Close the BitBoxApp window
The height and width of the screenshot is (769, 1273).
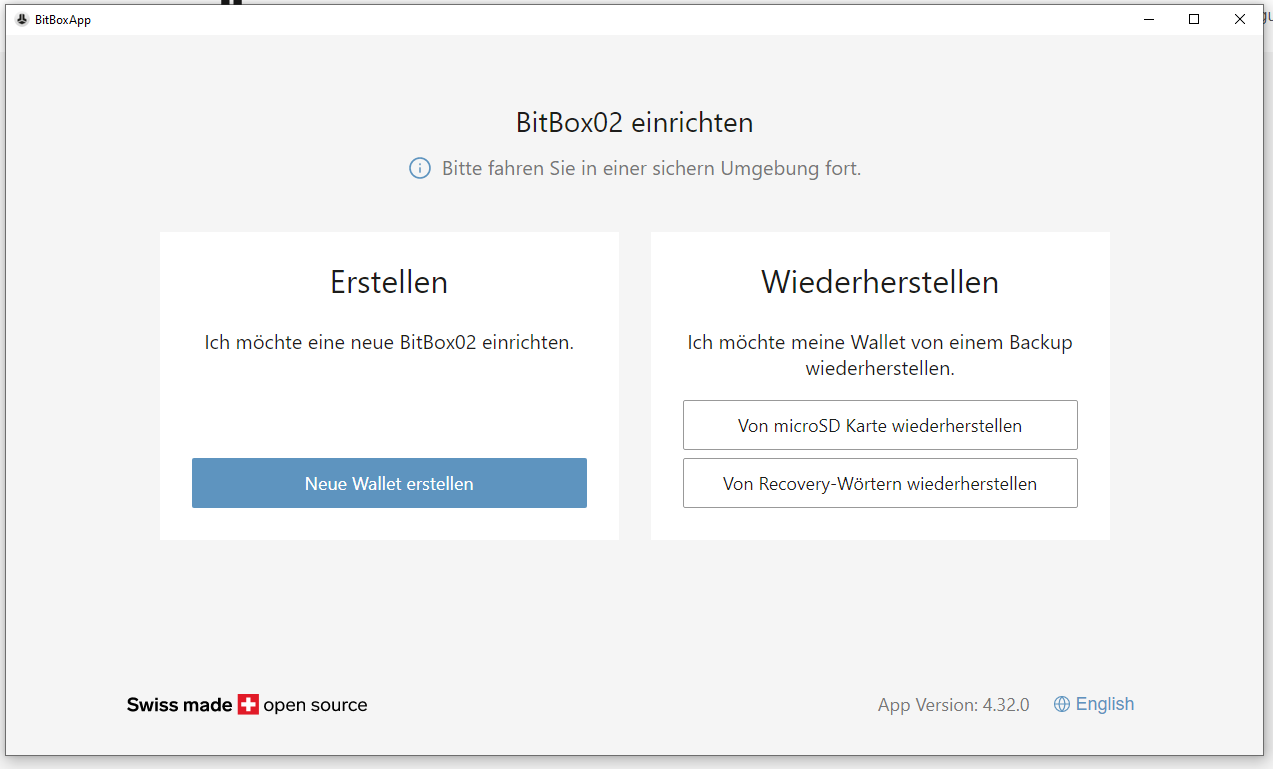pyautogui.click(x=1240, y=19)
